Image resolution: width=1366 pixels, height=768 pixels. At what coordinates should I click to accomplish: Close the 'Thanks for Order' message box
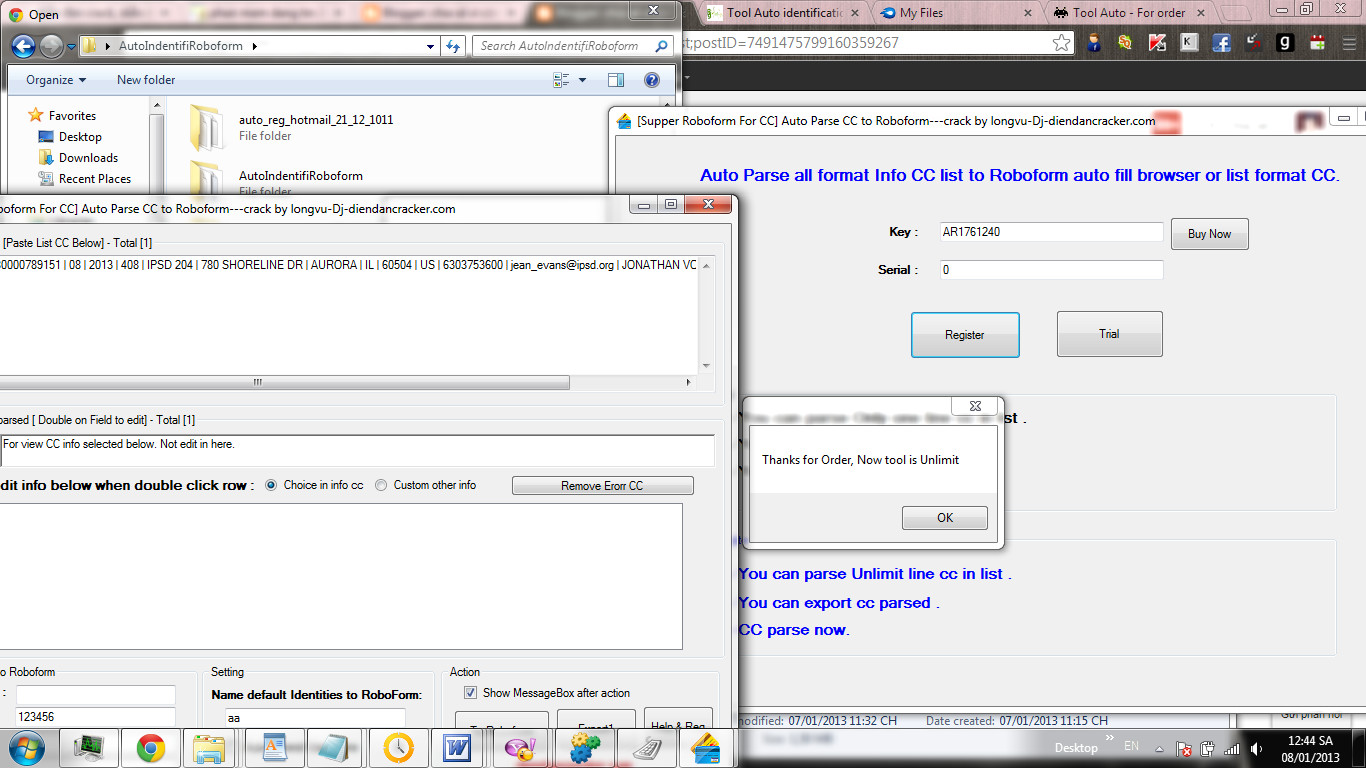[975, 406]
